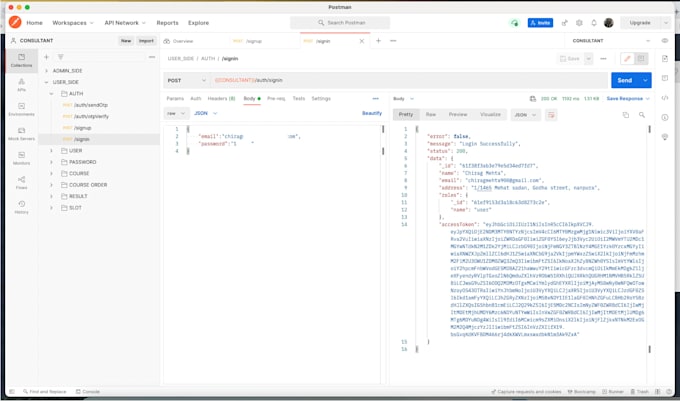
Task: Expand the ADMIN_SIDE collection
Action: (46, 71)
